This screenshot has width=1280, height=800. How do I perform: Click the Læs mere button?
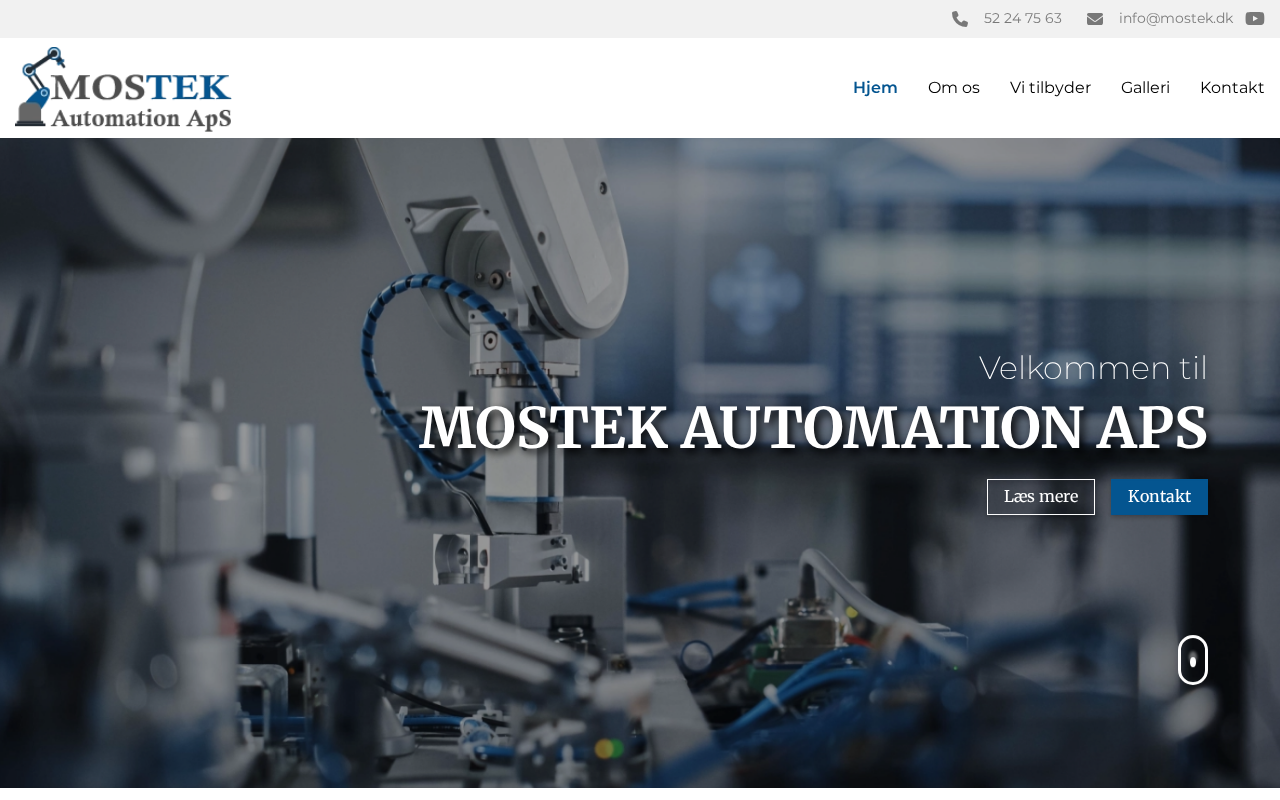click(1041, 497)
